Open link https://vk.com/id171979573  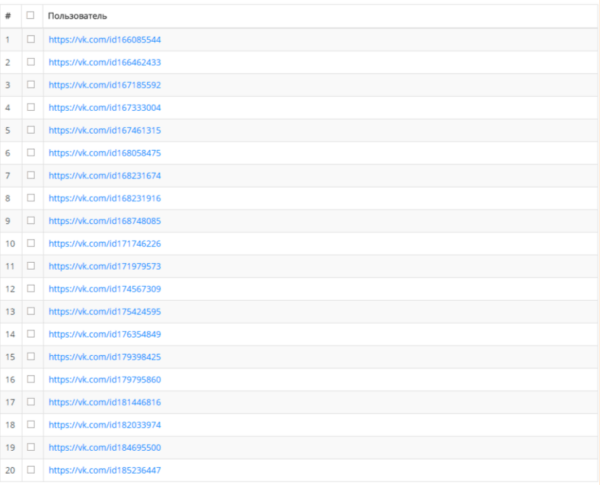(x=104, y=266)
